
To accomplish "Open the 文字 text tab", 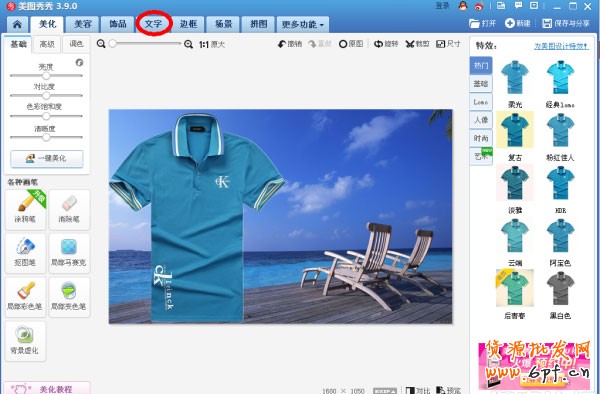I will tap(153, 24).
